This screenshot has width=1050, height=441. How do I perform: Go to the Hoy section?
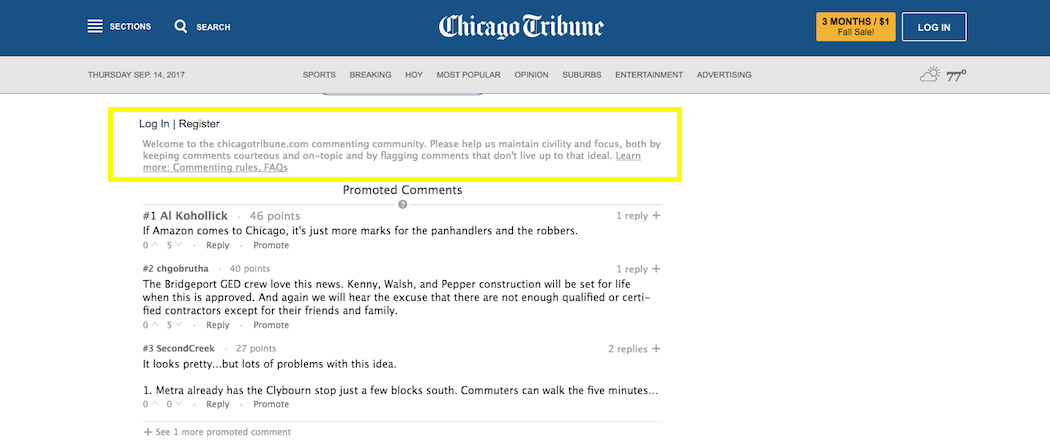pos(414,75)
